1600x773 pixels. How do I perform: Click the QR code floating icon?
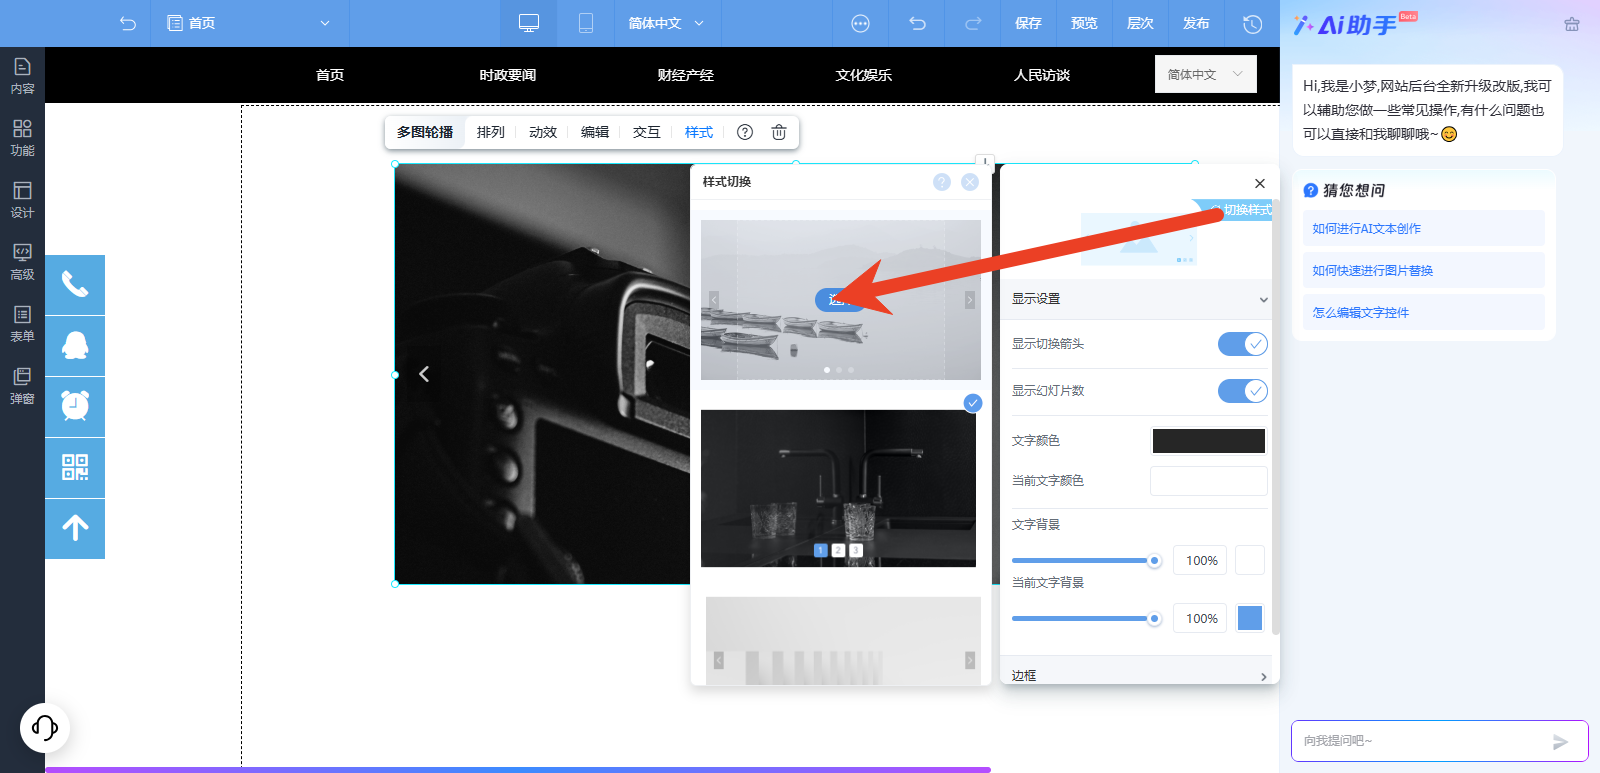[x=75, y=468]
